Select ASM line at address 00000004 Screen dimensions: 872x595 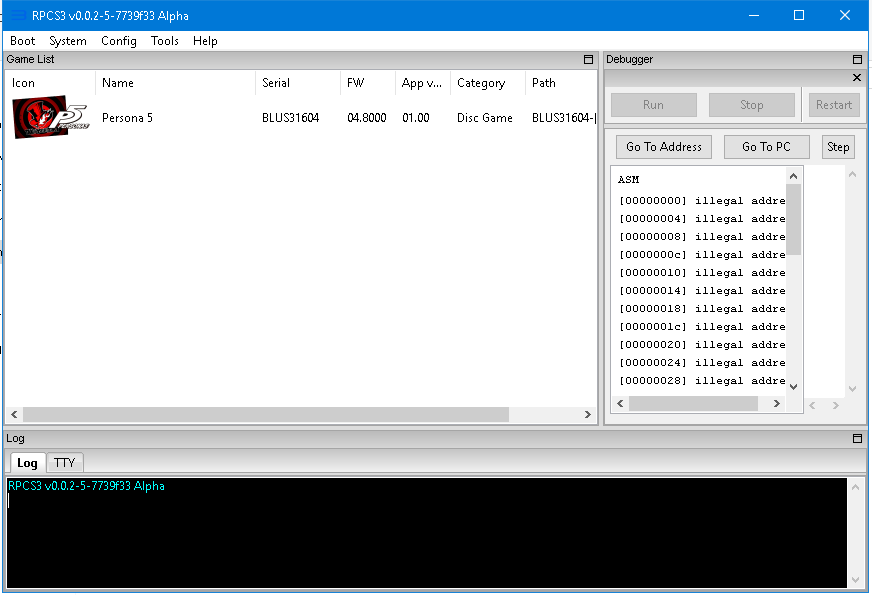[x=702, y=219]
